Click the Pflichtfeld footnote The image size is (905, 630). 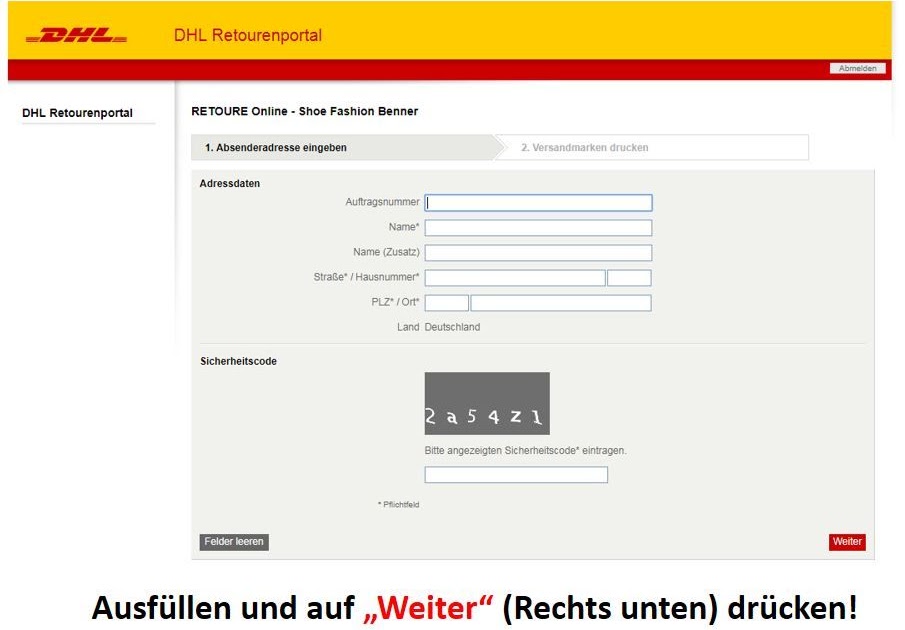pos(398,505)
